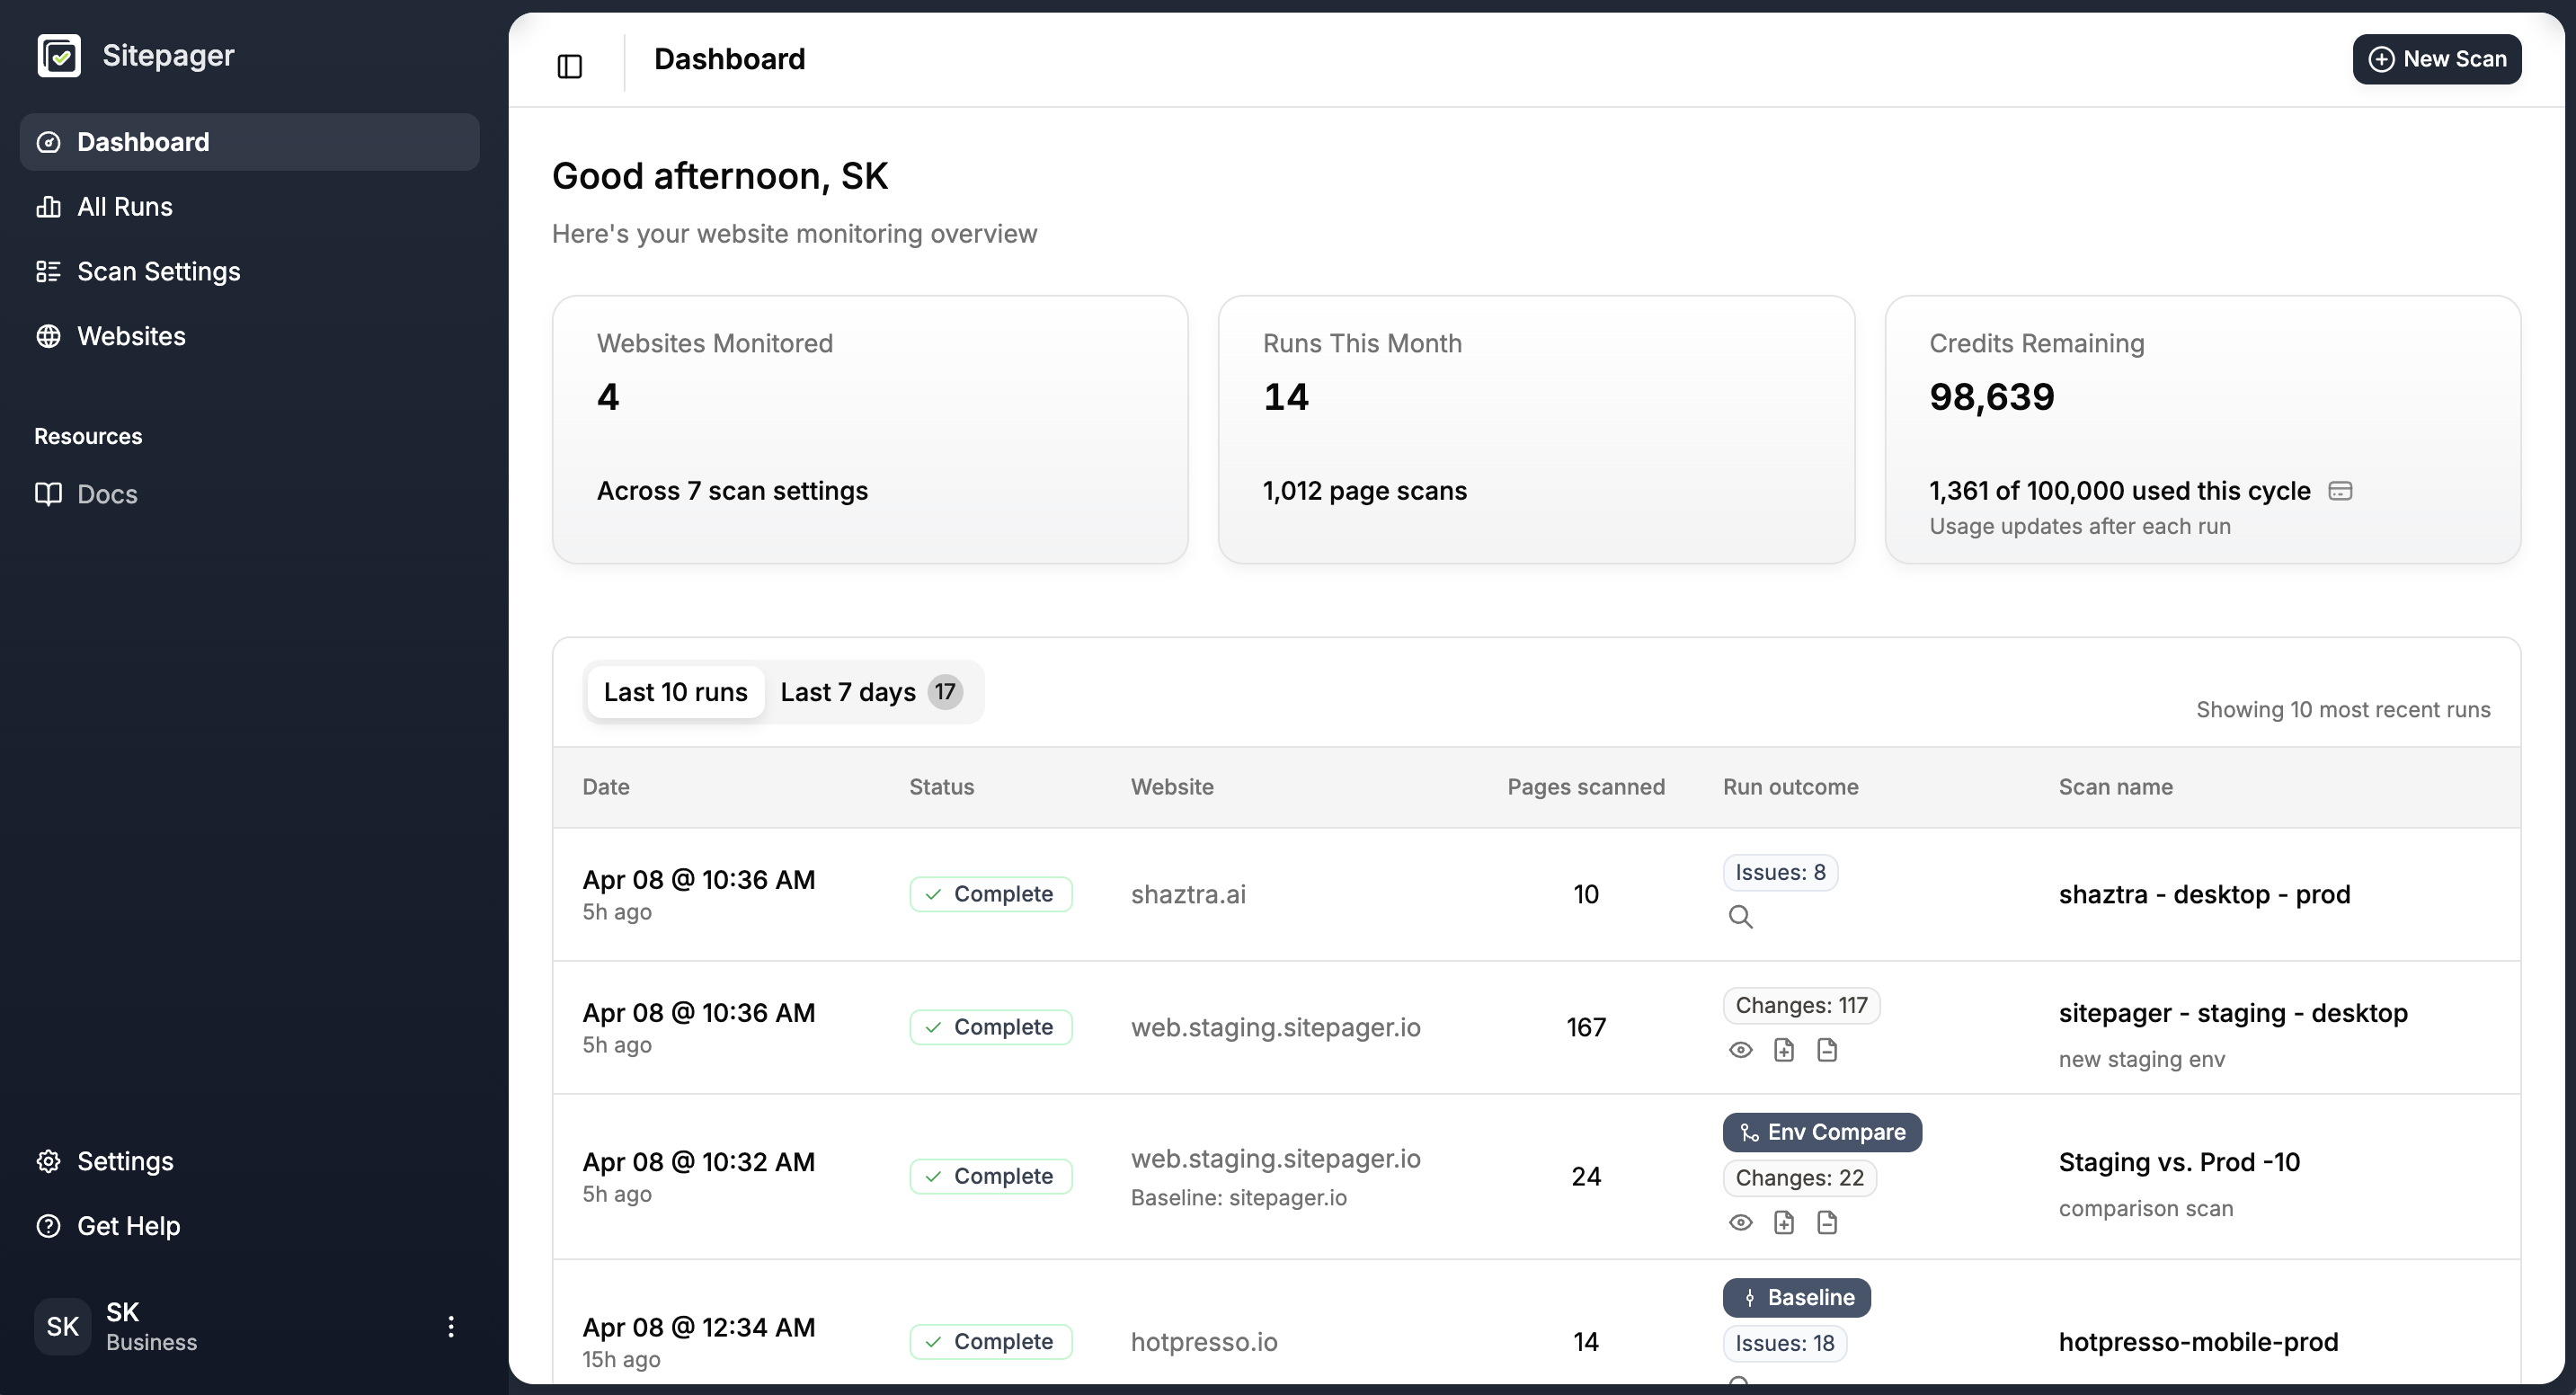The height and width of the screenshot is (1395, 2576).
Task: Toggle the eye icon on the Staging vs. Prod comparison scan
Action: click(1741, 1222)
